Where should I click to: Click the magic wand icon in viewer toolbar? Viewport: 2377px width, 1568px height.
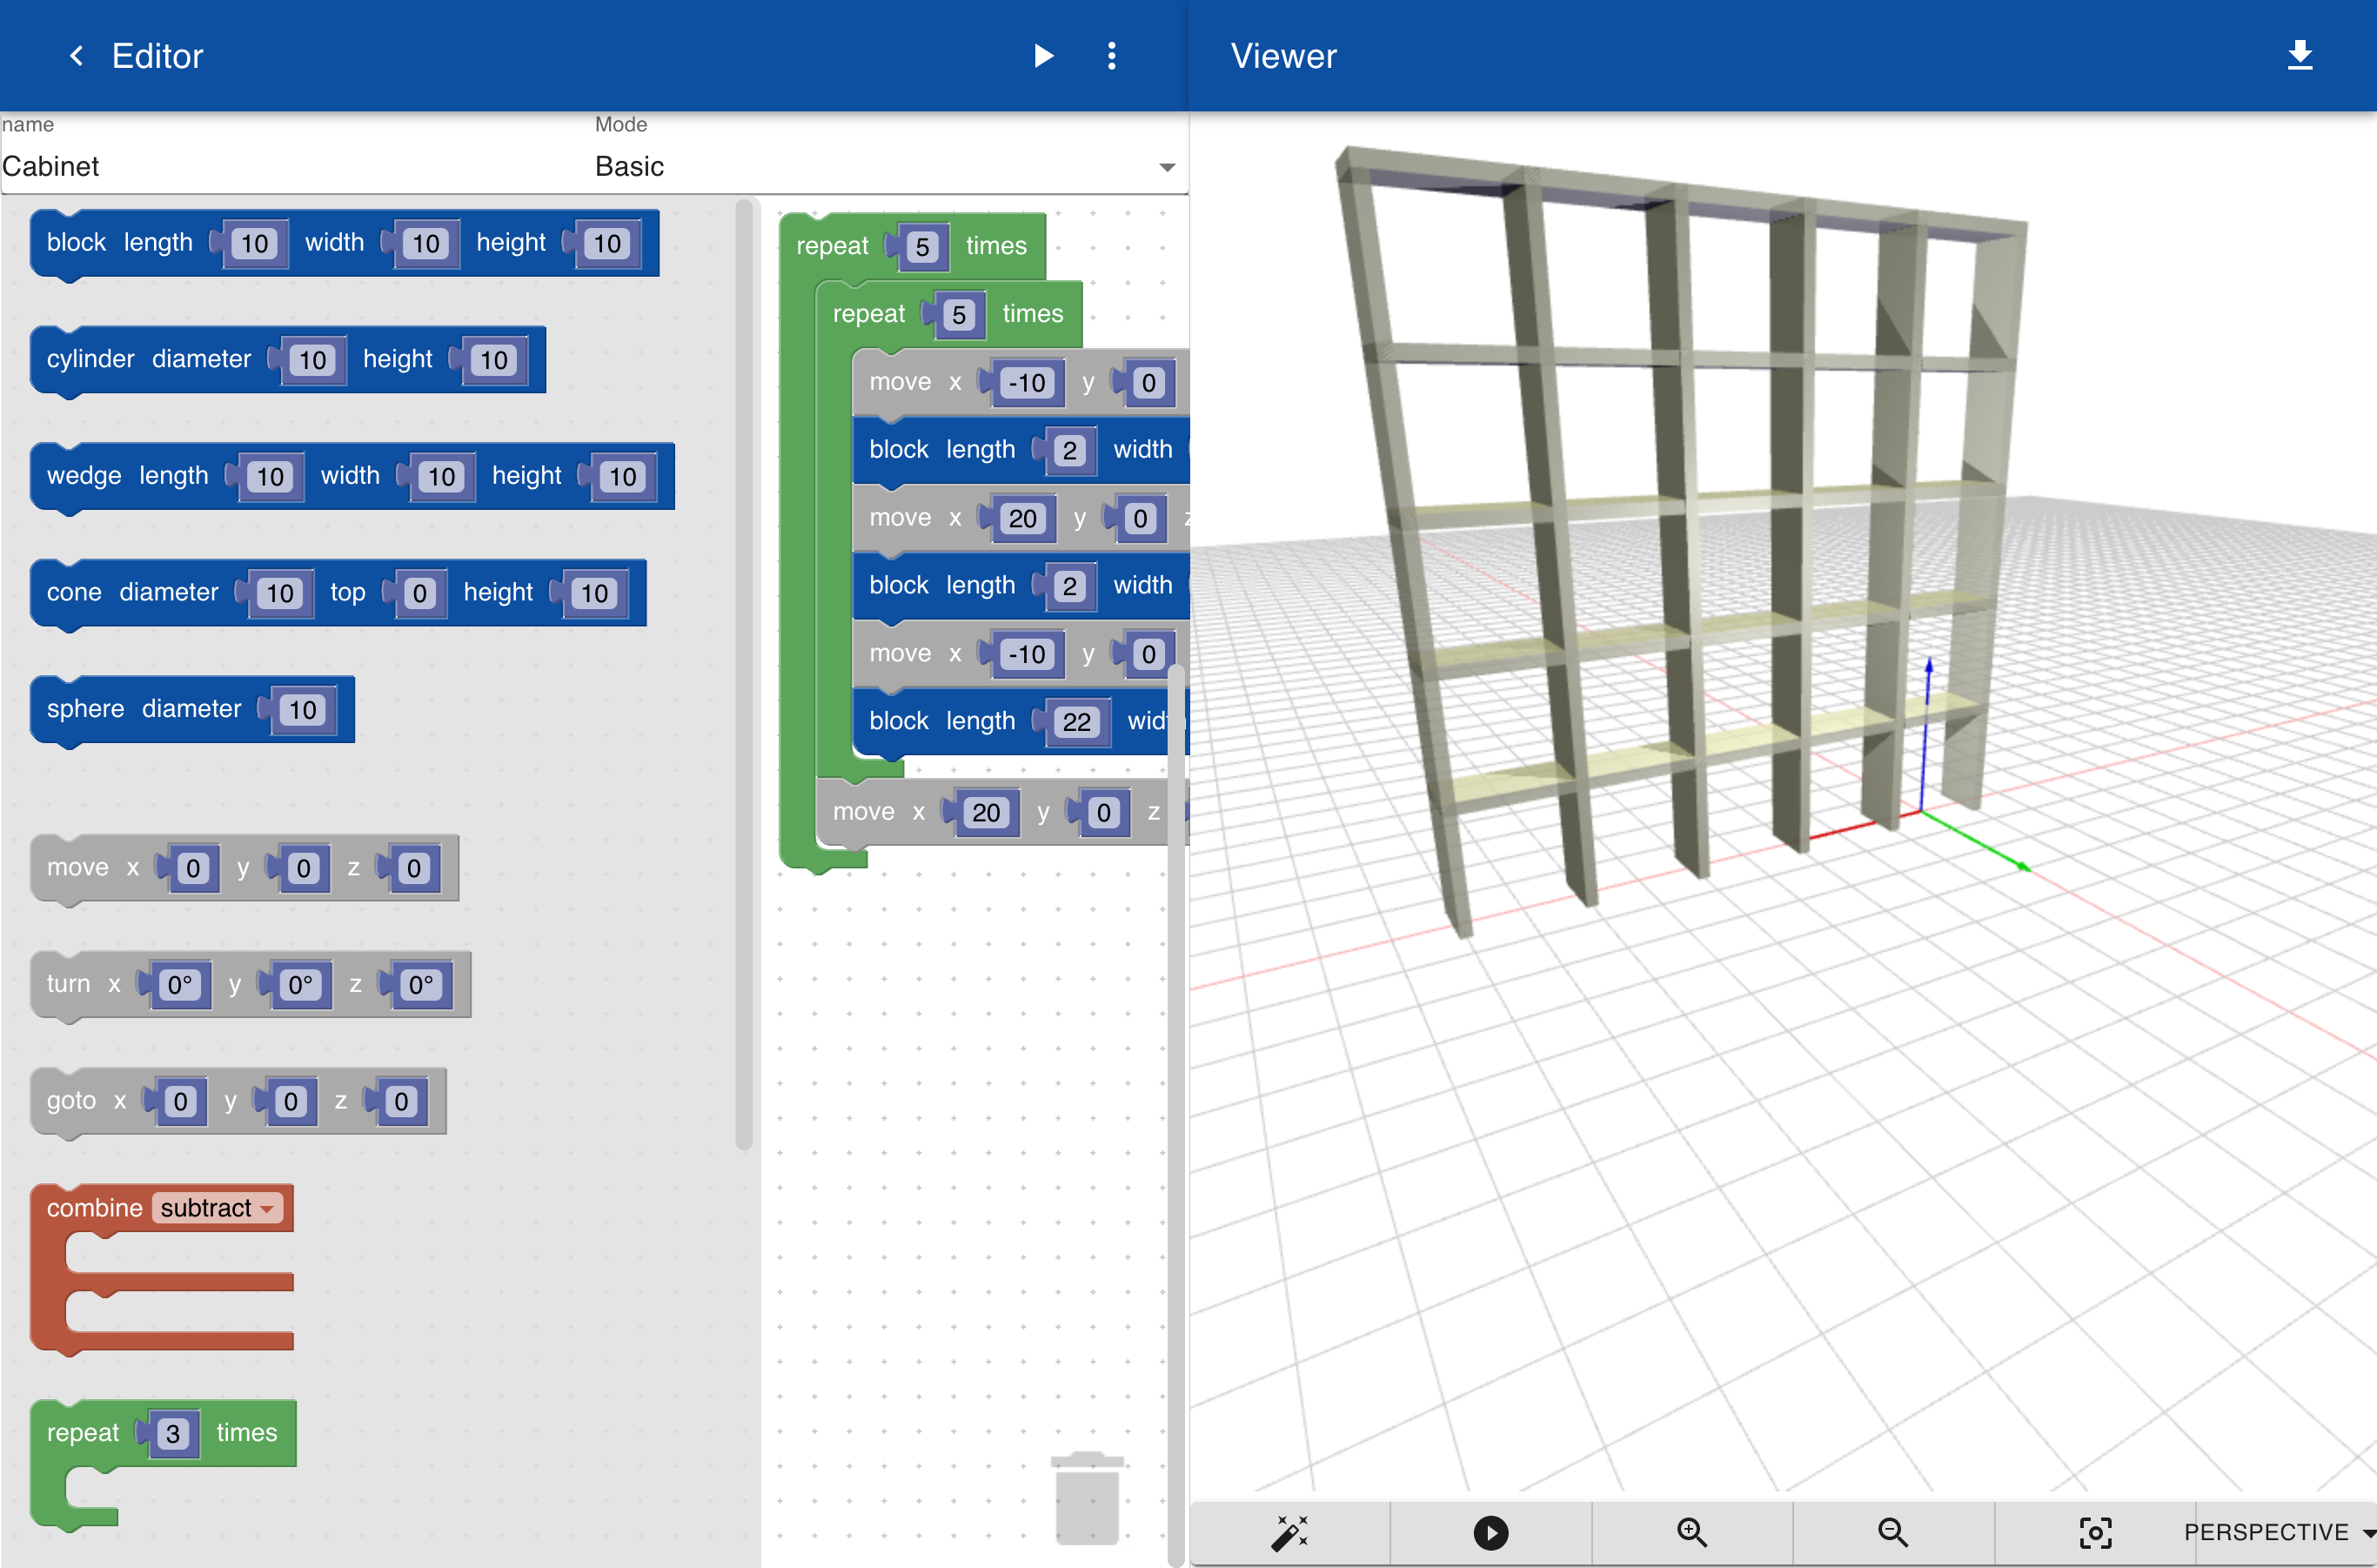tap(1289, 1532)
